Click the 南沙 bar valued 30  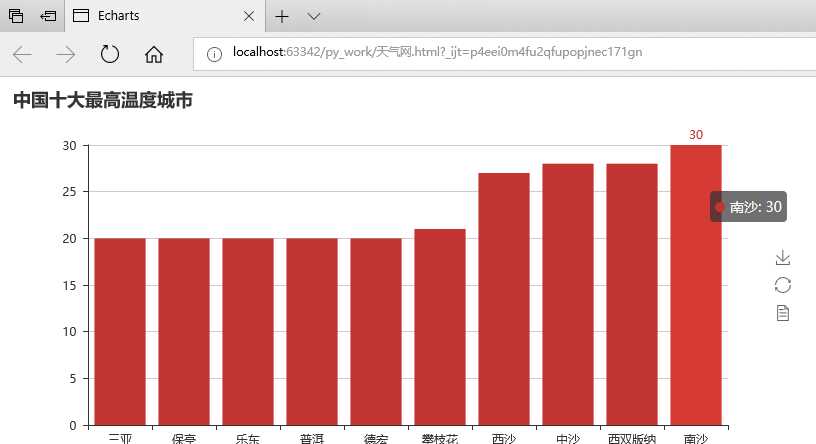696,285
